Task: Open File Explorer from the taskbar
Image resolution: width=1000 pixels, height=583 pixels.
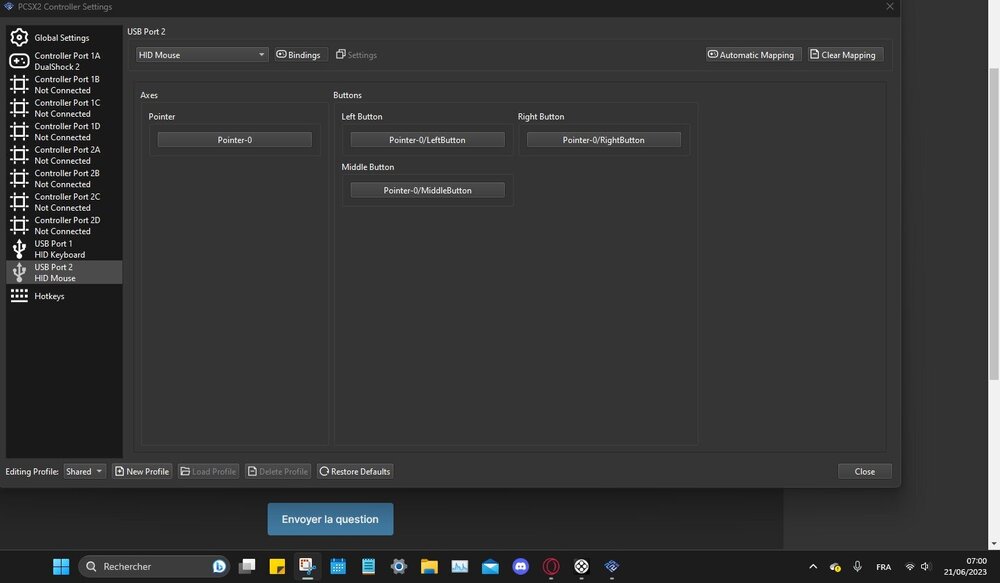Action: pos(429,566)
